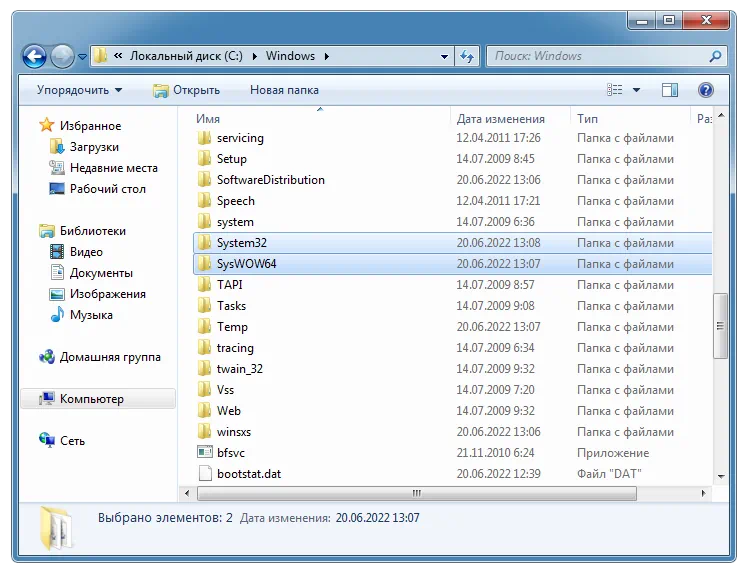Click the horizontal scrollbar thumb

(417, 493)
